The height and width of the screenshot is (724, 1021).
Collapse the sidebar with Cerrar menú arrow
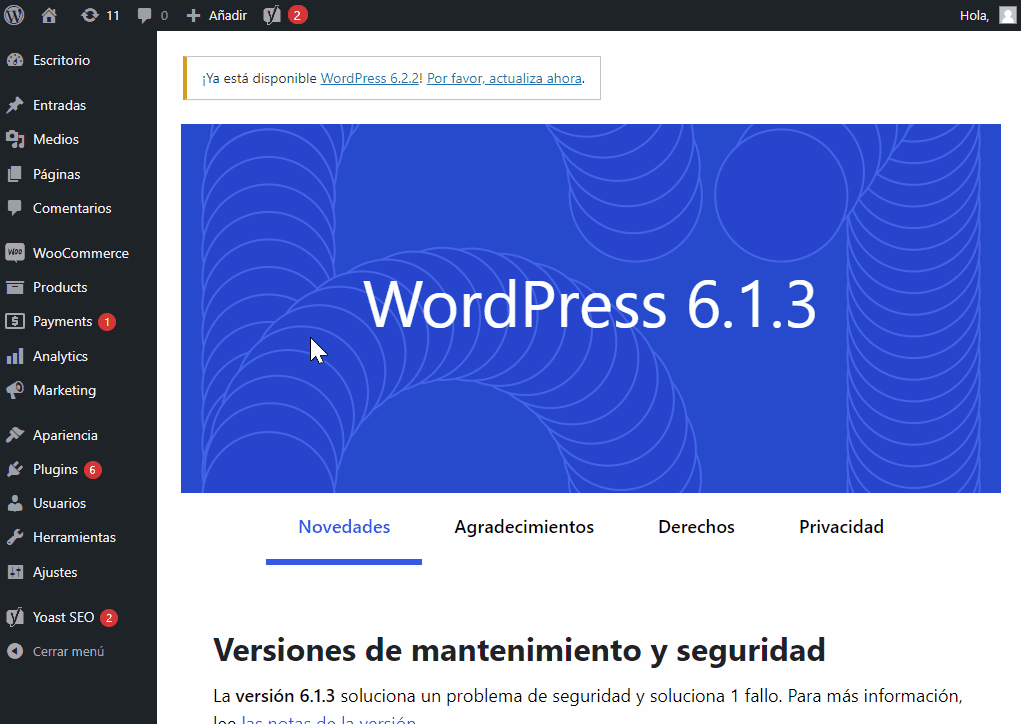click(15, 651)
